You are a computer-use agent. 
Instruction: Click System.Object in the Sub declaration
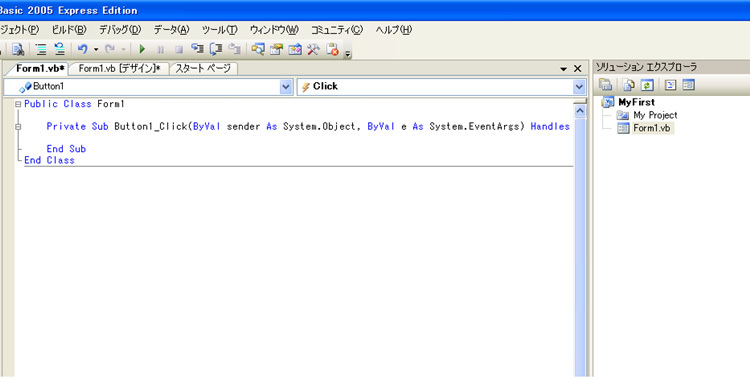click(319, 127)
